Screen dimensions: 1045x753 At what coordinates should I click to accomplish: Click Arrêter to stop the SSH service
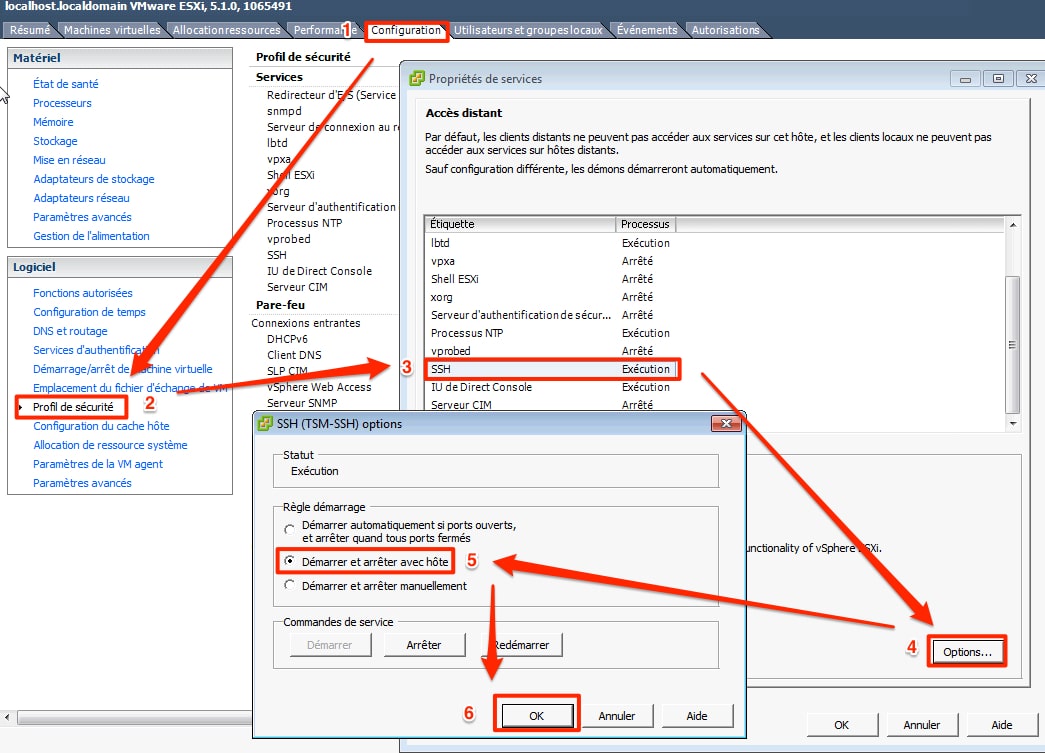click(424, 645)
